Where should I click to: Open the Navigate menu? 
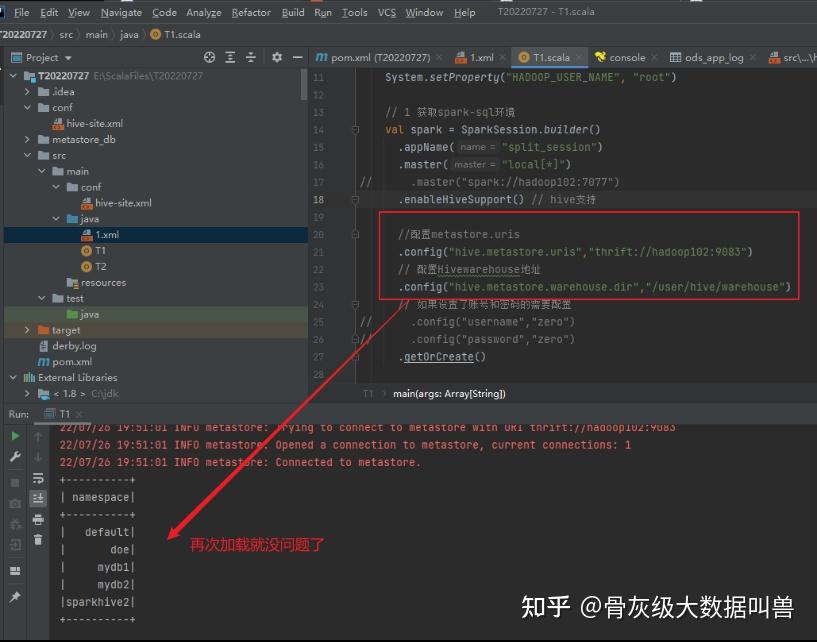click(x=121, y=13)
